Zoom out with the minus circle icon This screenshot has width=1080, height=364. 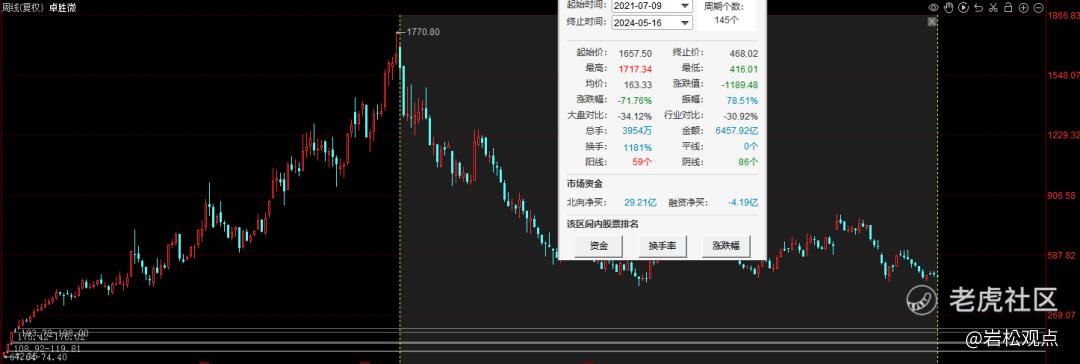point(1039,8)
